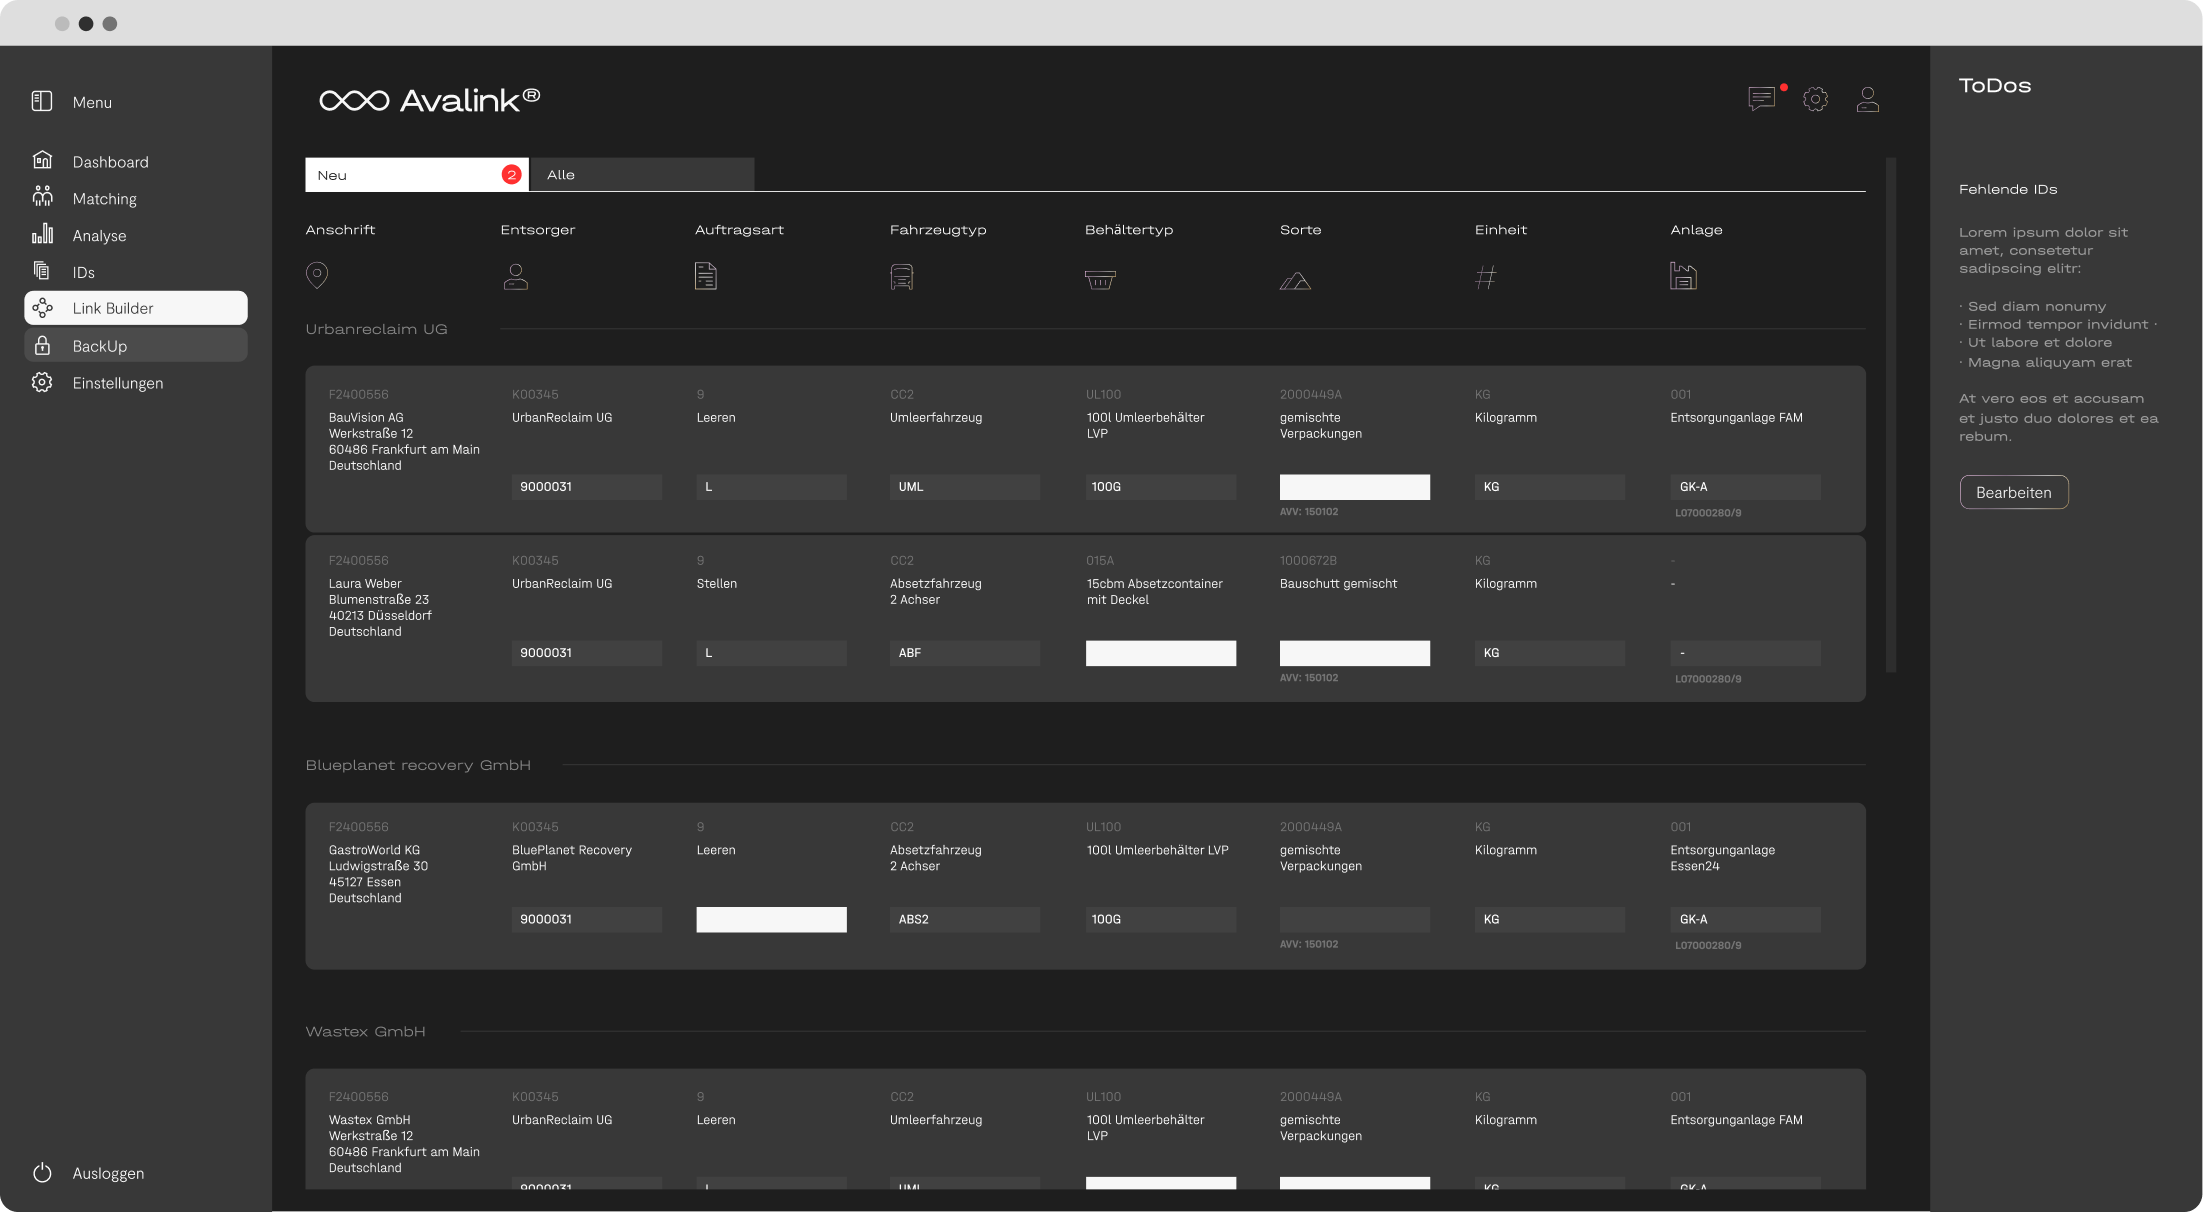Click the Anschrift location pin icon

pyautogui.click(x=316, y=275)
